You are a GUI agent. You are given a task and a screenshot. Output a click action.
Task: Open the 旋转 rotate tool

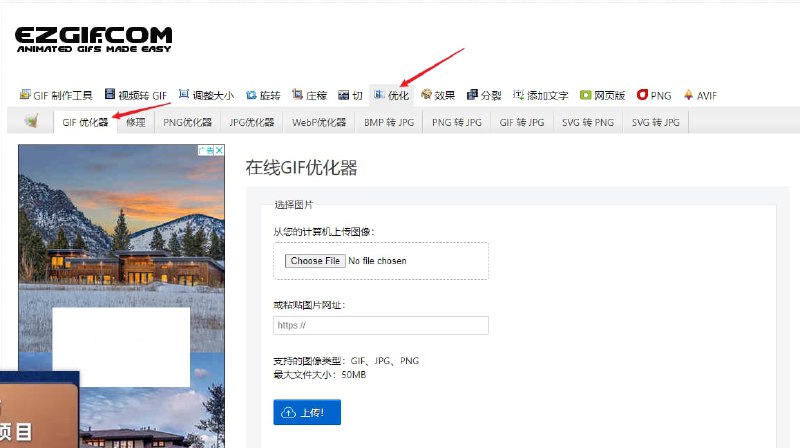(x=263, y=95)
